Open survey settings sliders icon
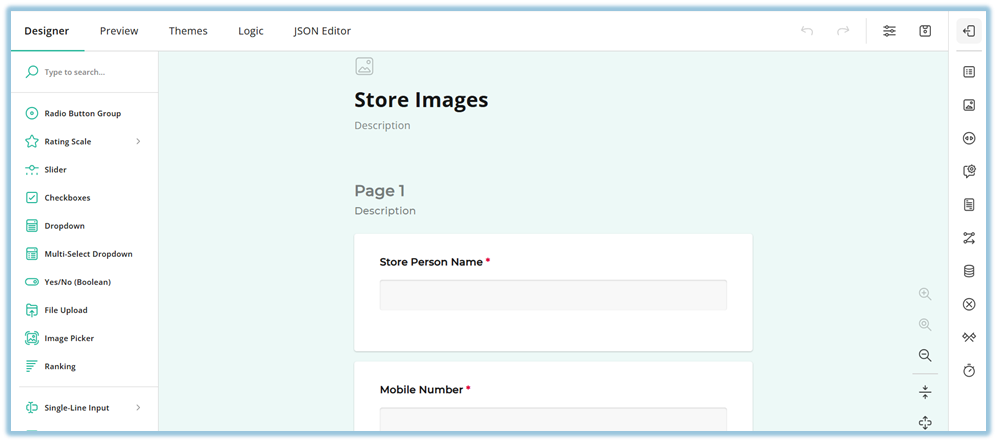 [889, 31]
